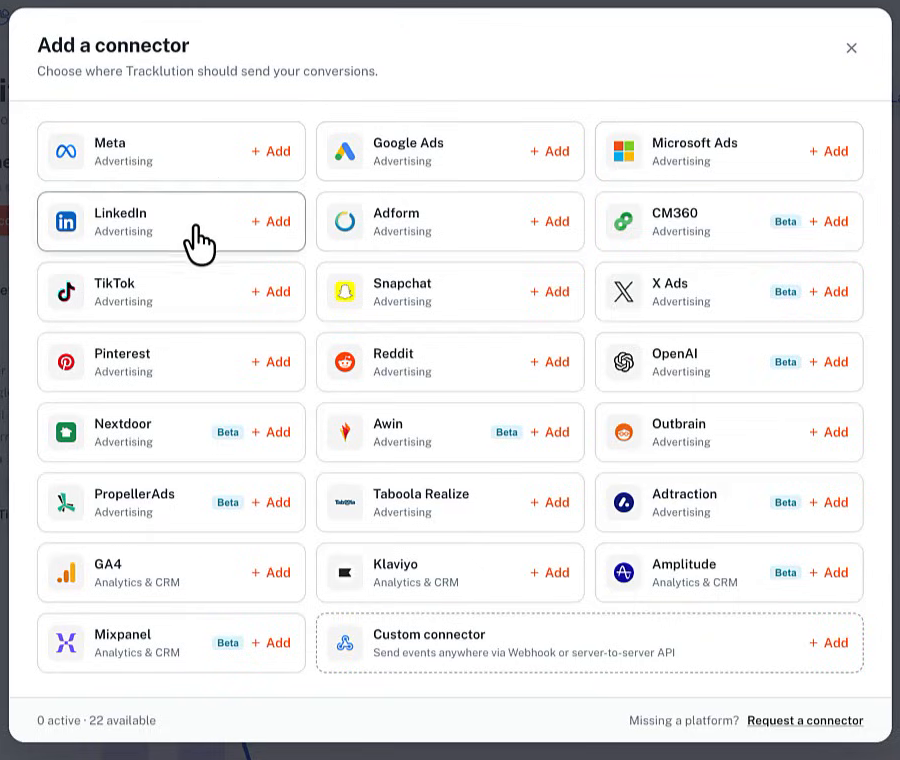
Task: Click the Beta badge on Awin
Action: coord(507,432)
